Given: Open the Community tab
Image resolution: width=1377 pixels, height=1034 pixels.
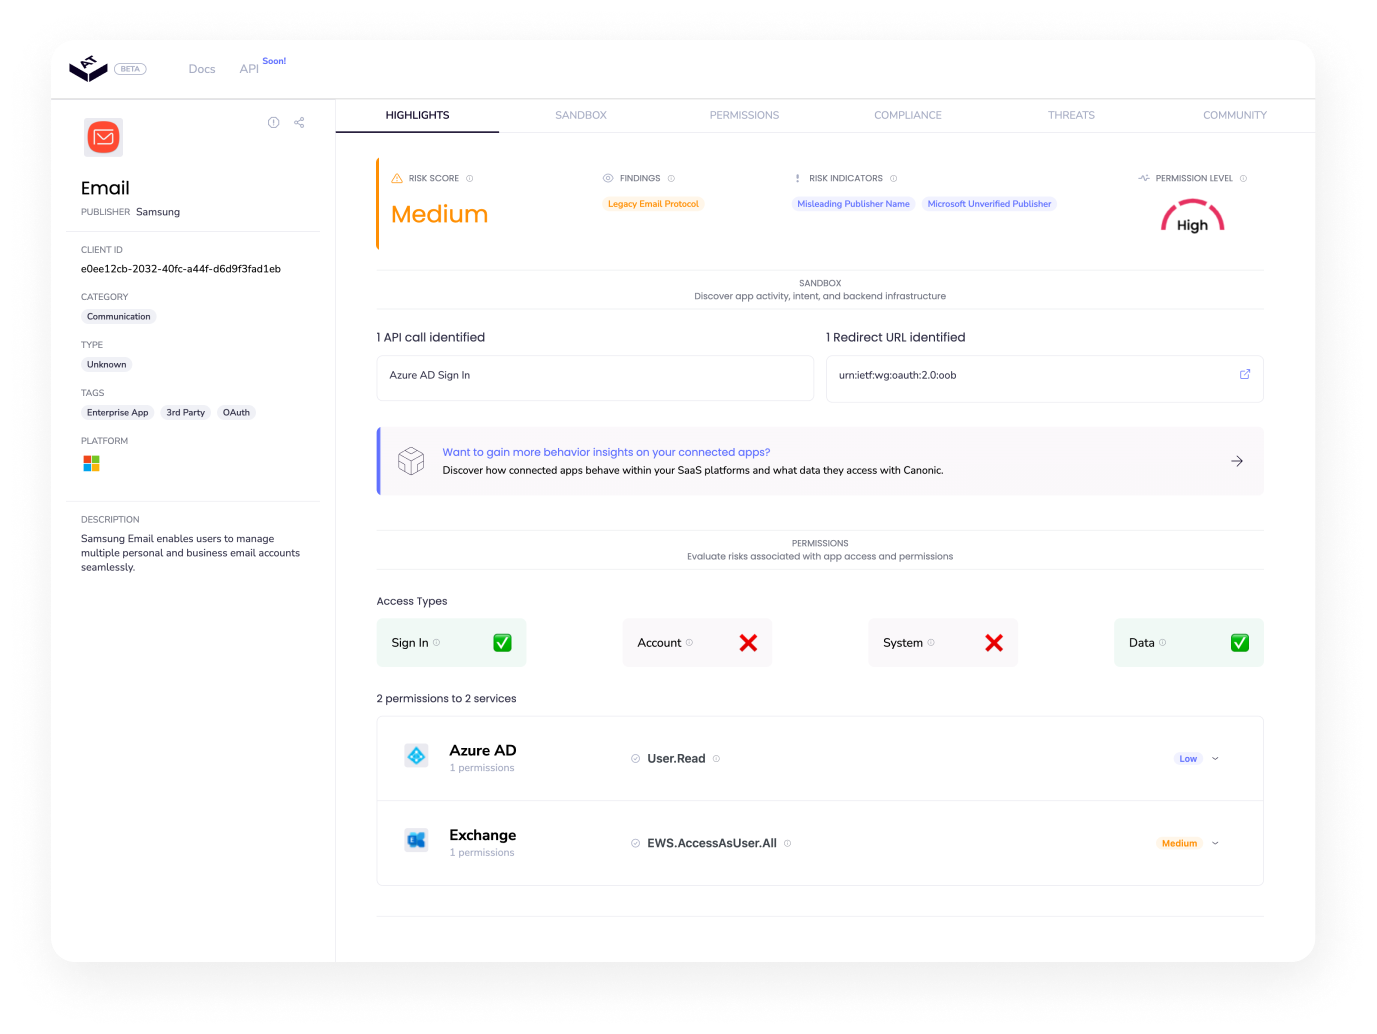Looking at the screenshot, I should click(x=1235, y=115).
